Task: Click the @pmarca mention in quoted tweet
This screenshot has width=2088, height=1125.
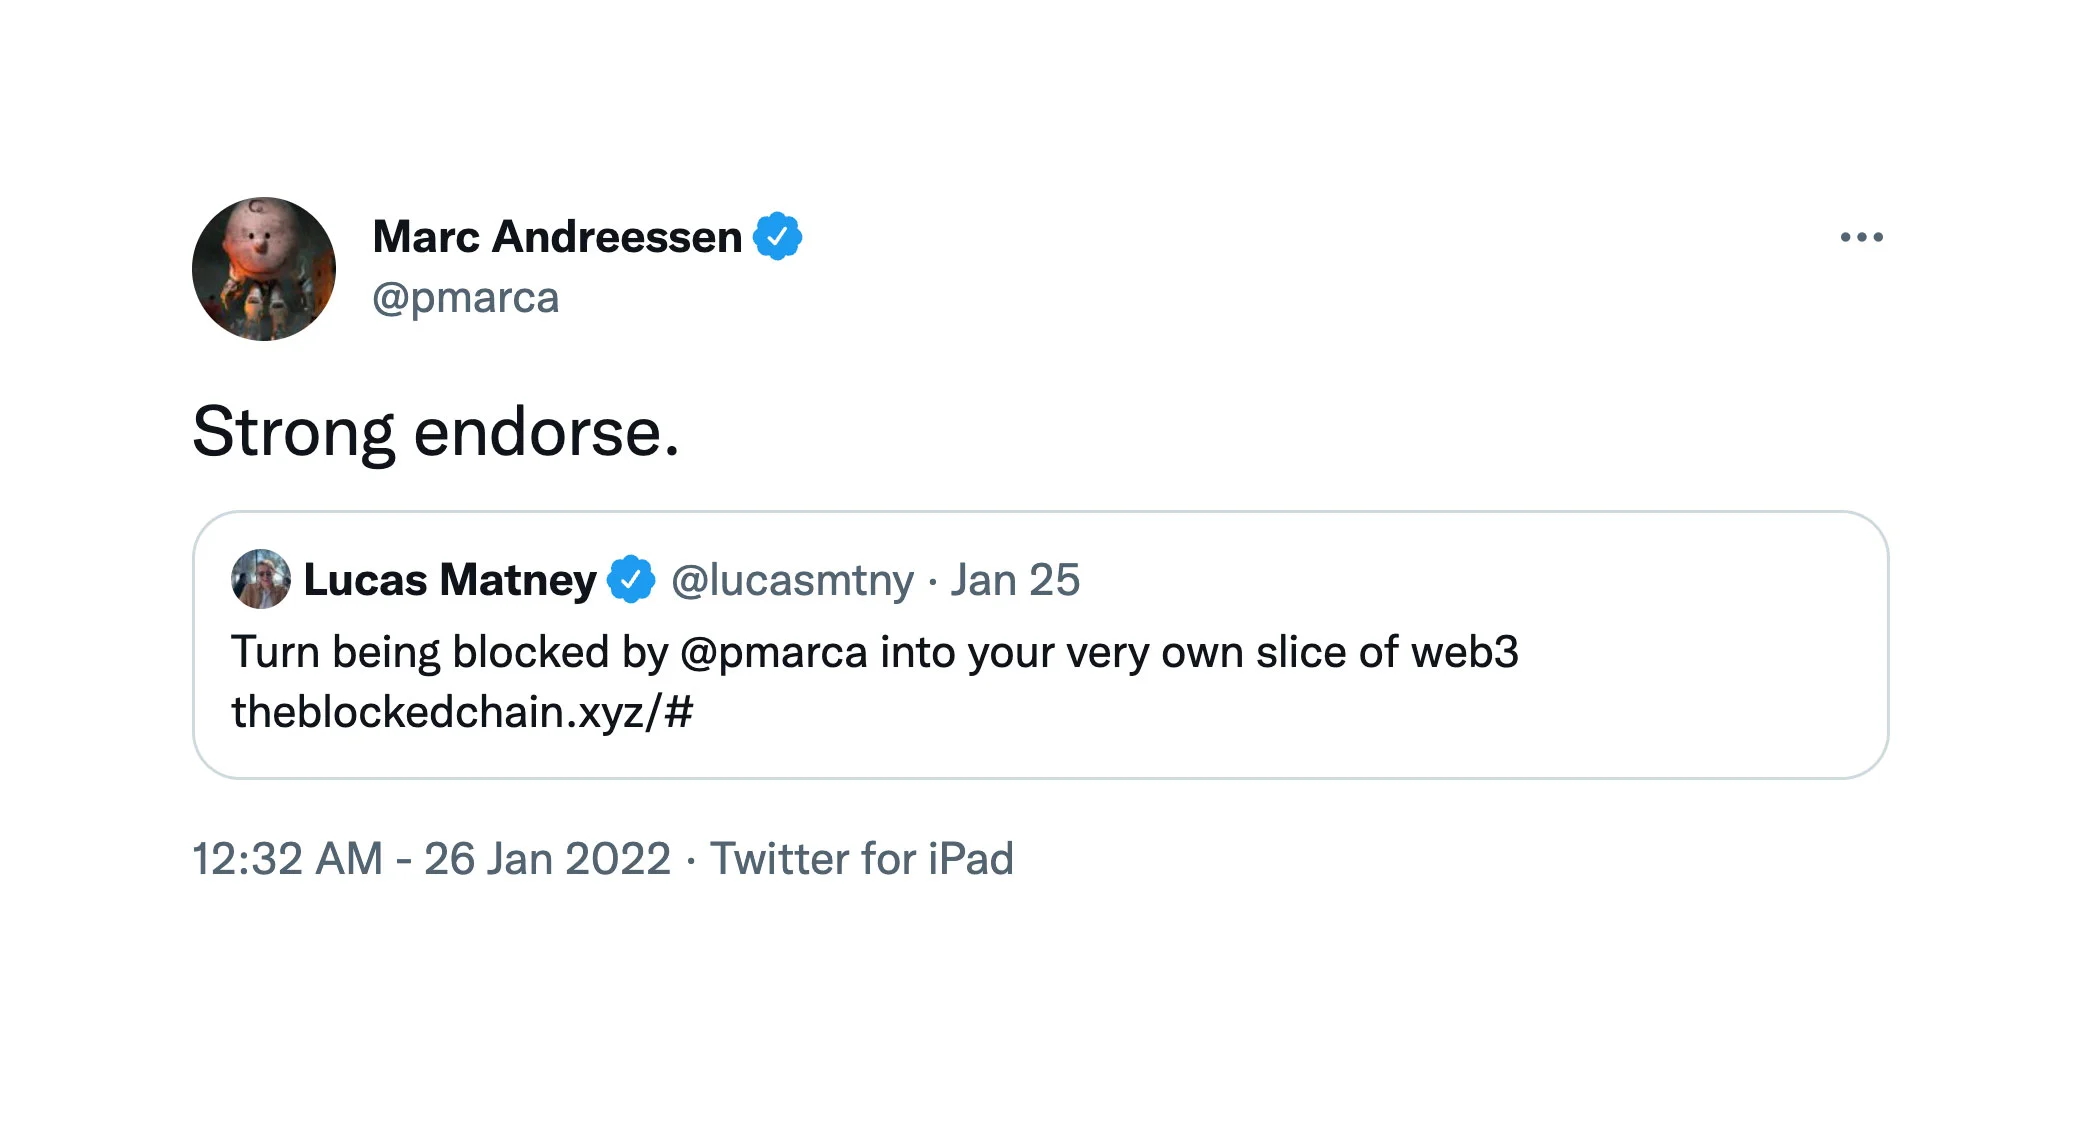Action: [x=773, y=652]
